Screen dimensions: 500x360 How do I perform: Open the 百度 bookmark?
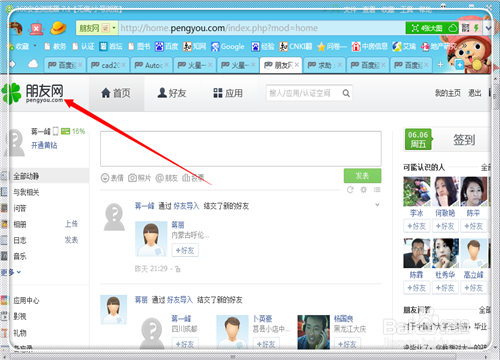[x=167, y=47]
